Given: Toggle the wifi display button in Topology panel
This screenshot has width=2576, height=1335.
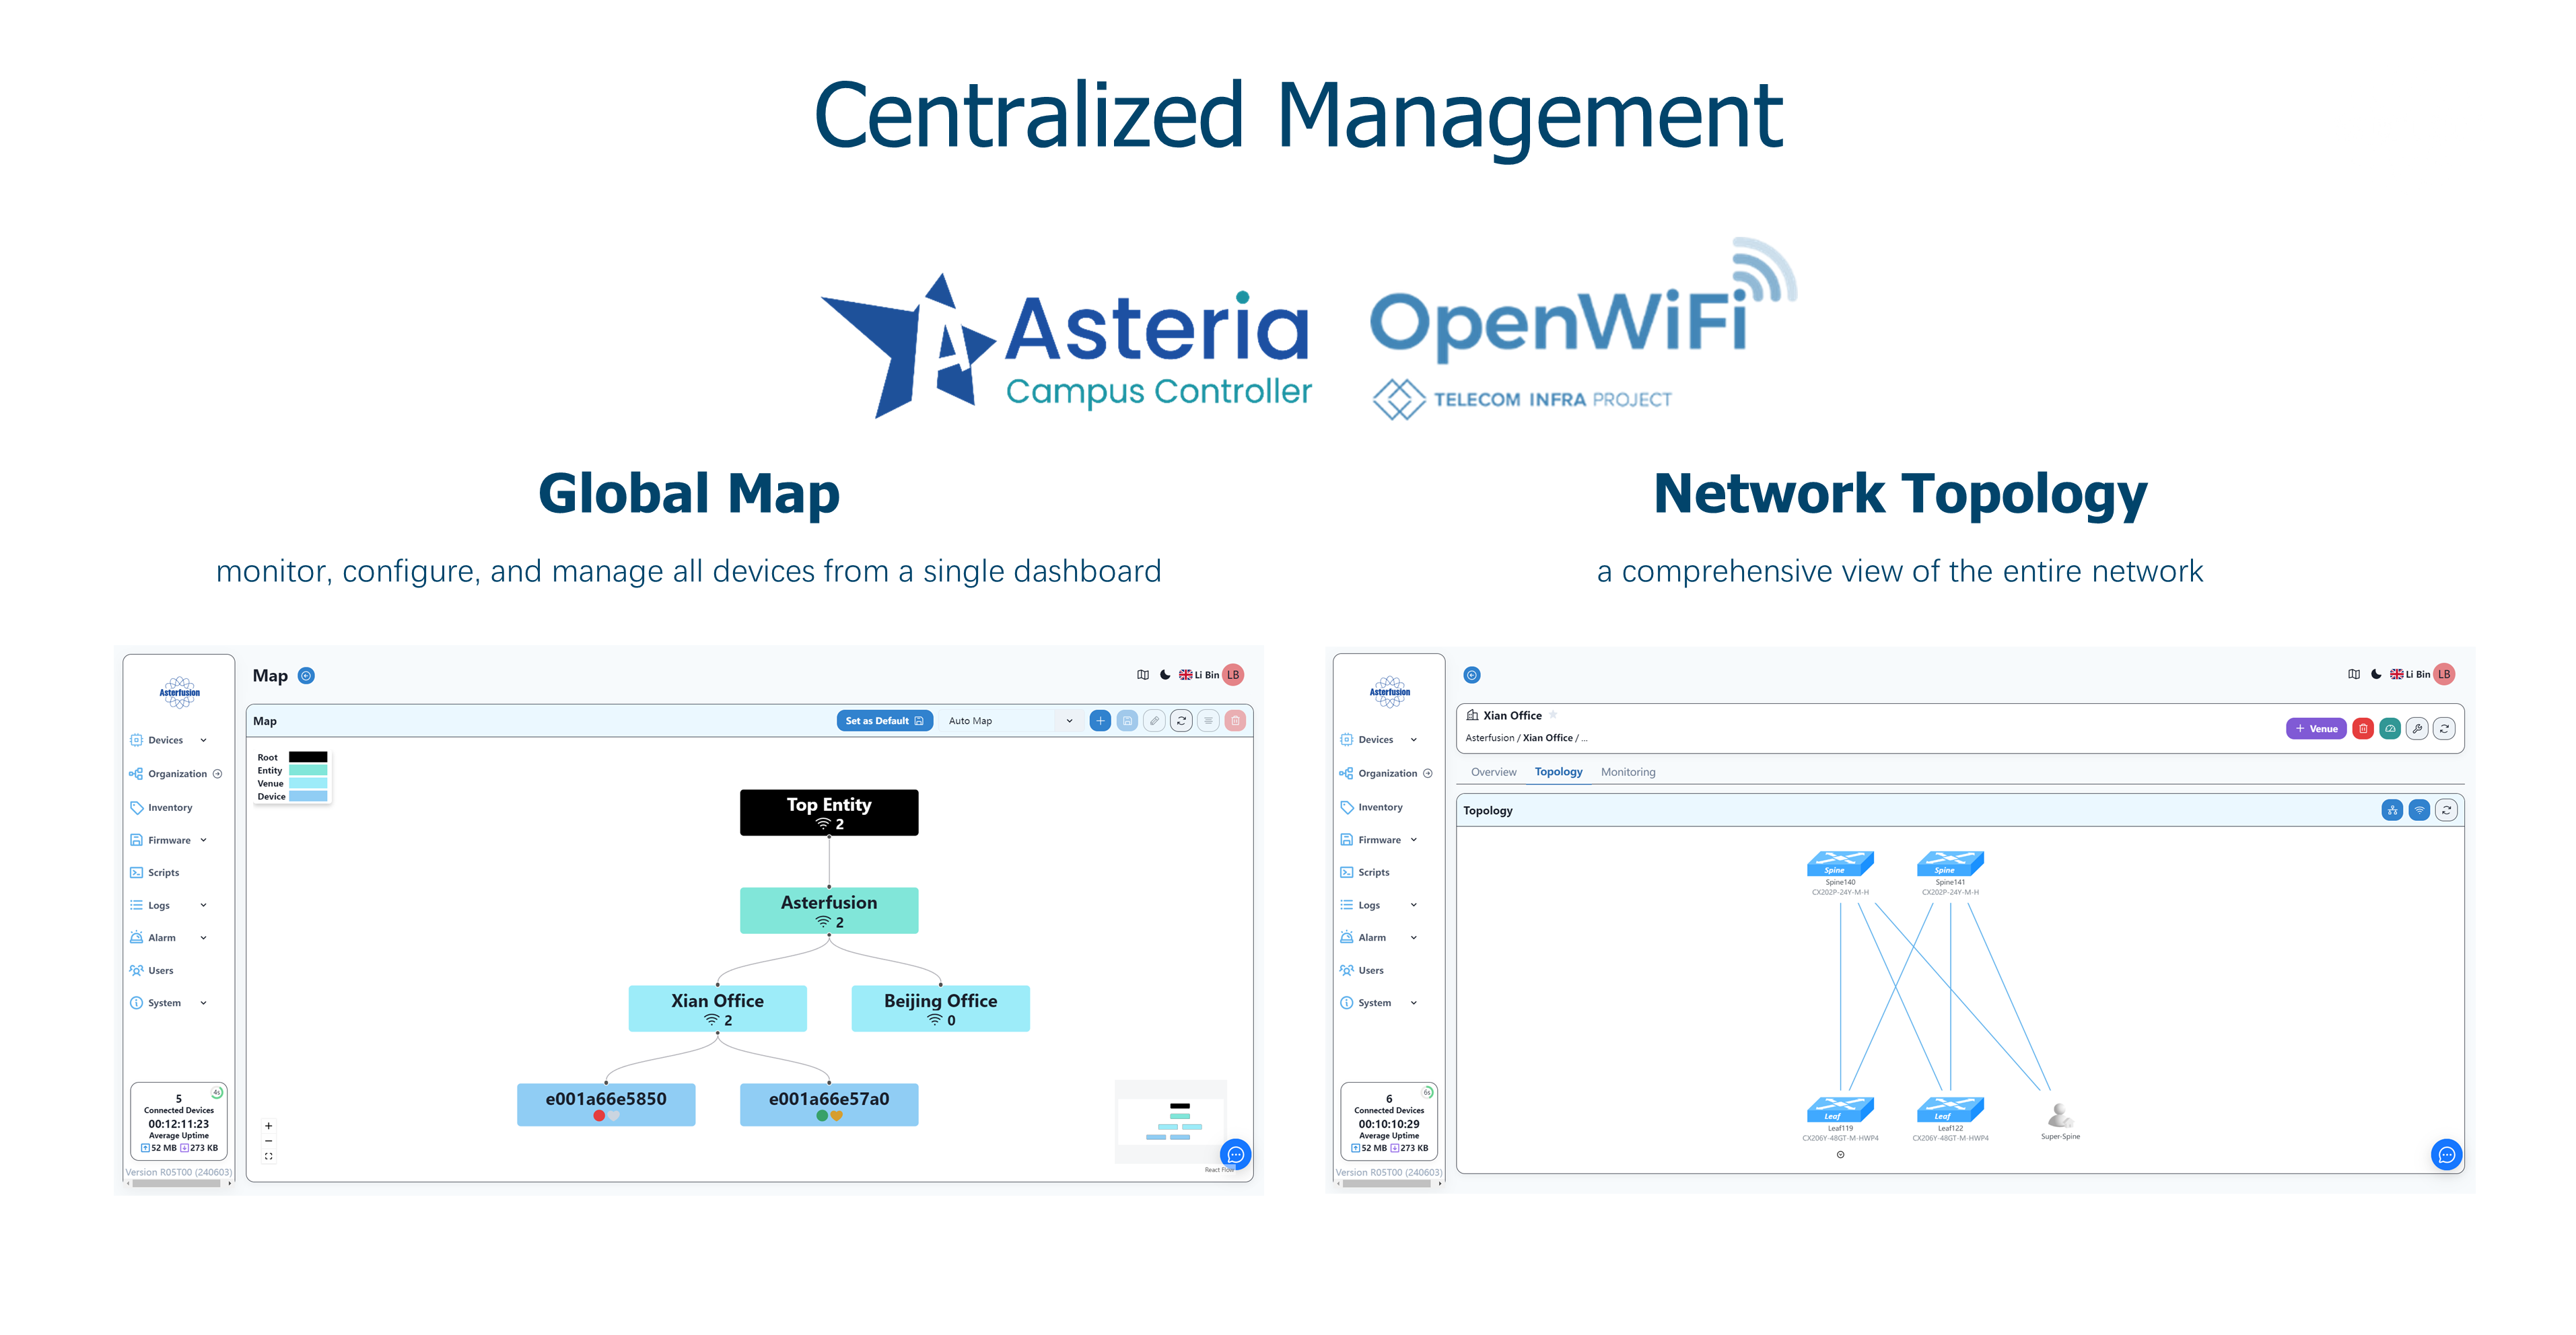Looking at the screenshot, I should click(2419, 810).
